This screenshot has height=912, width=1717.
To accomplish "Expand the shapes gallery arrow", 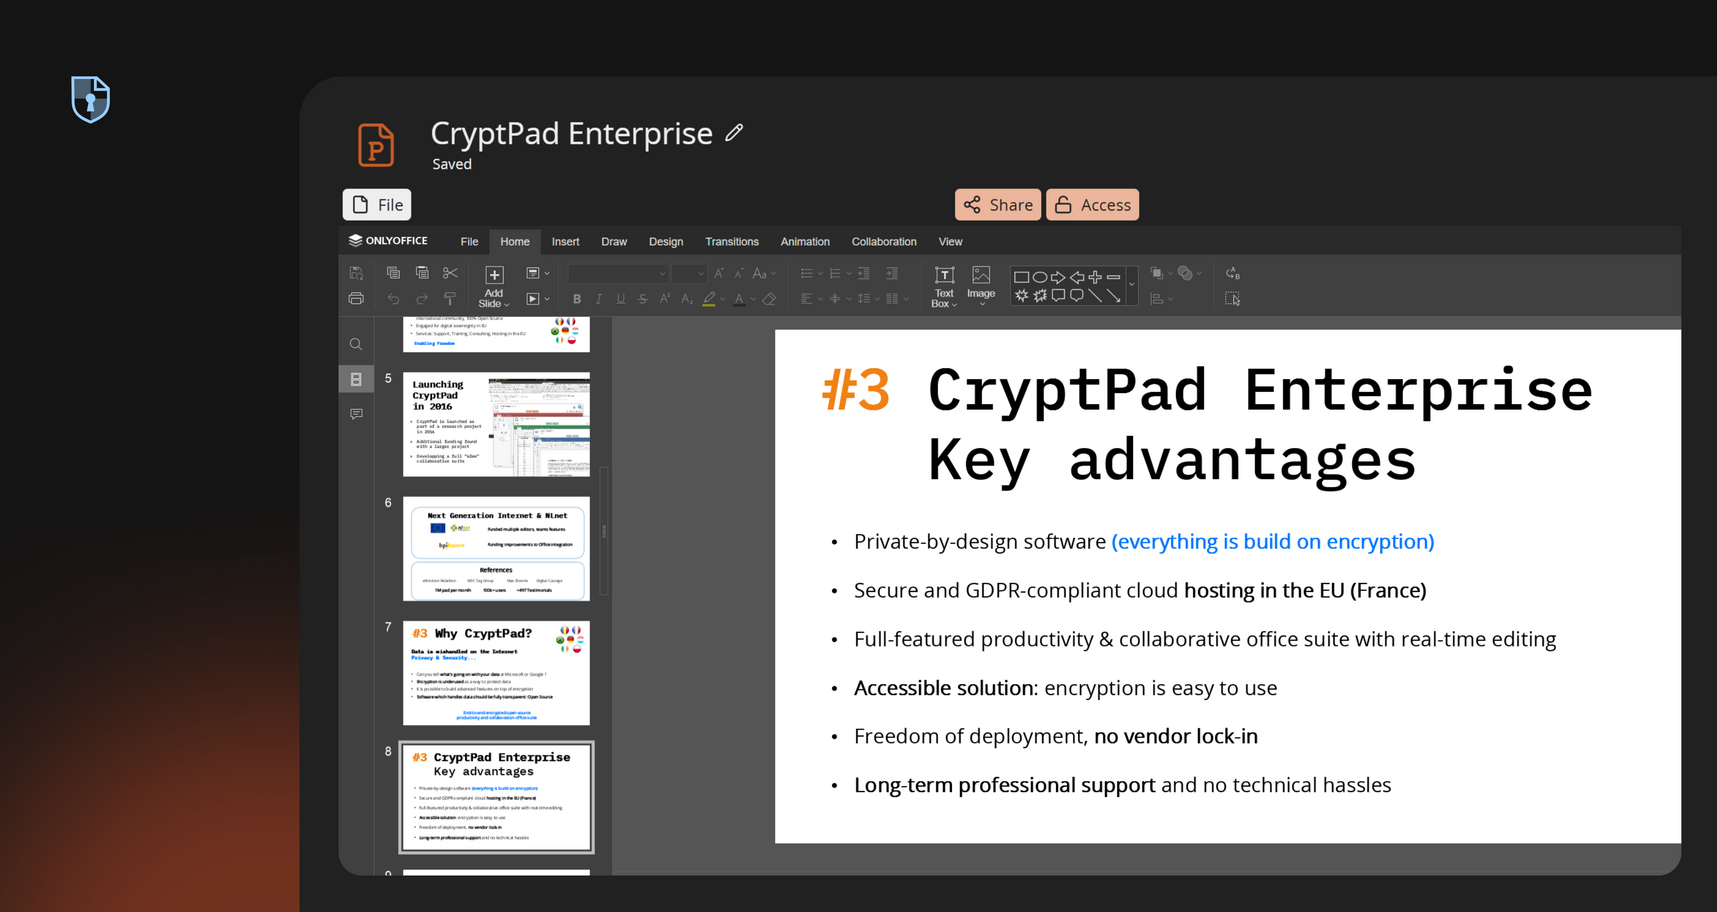I will coord(1132,286).
